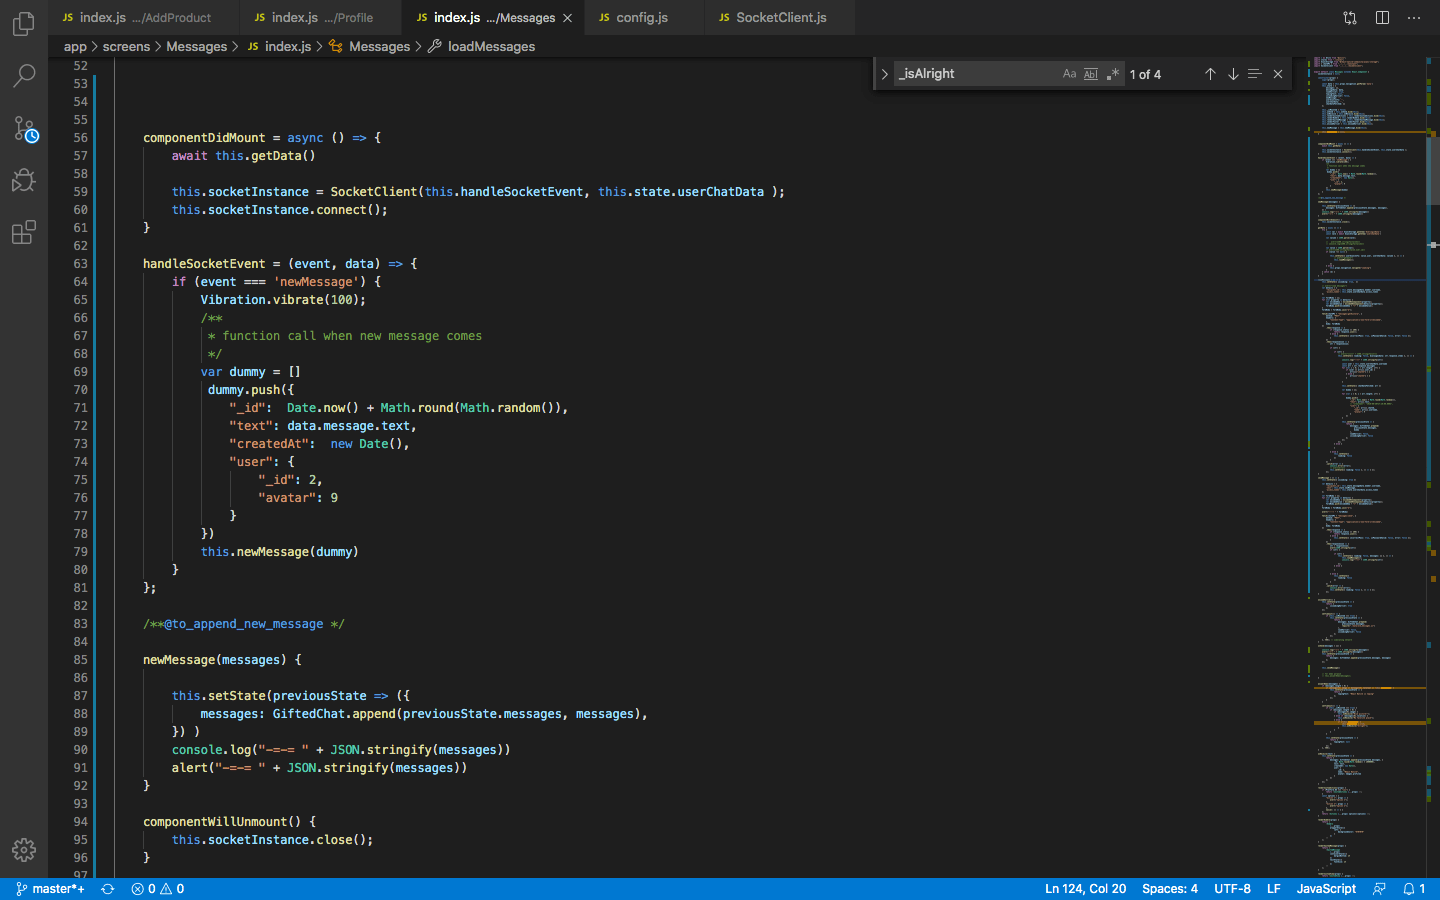Click the feedback icon in status bar

click(x=1380, y=889)
